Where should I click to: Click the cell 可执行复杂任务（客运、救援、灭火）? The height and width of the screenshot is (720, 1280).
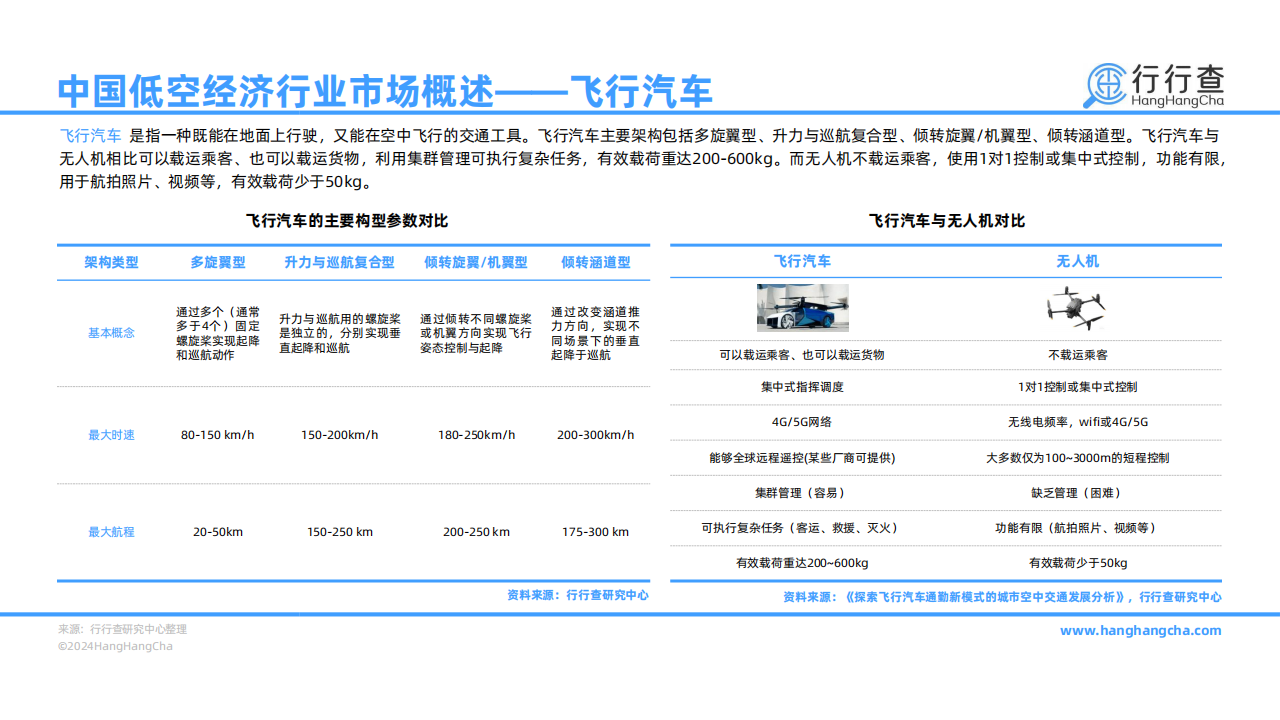tap(802, 528)
